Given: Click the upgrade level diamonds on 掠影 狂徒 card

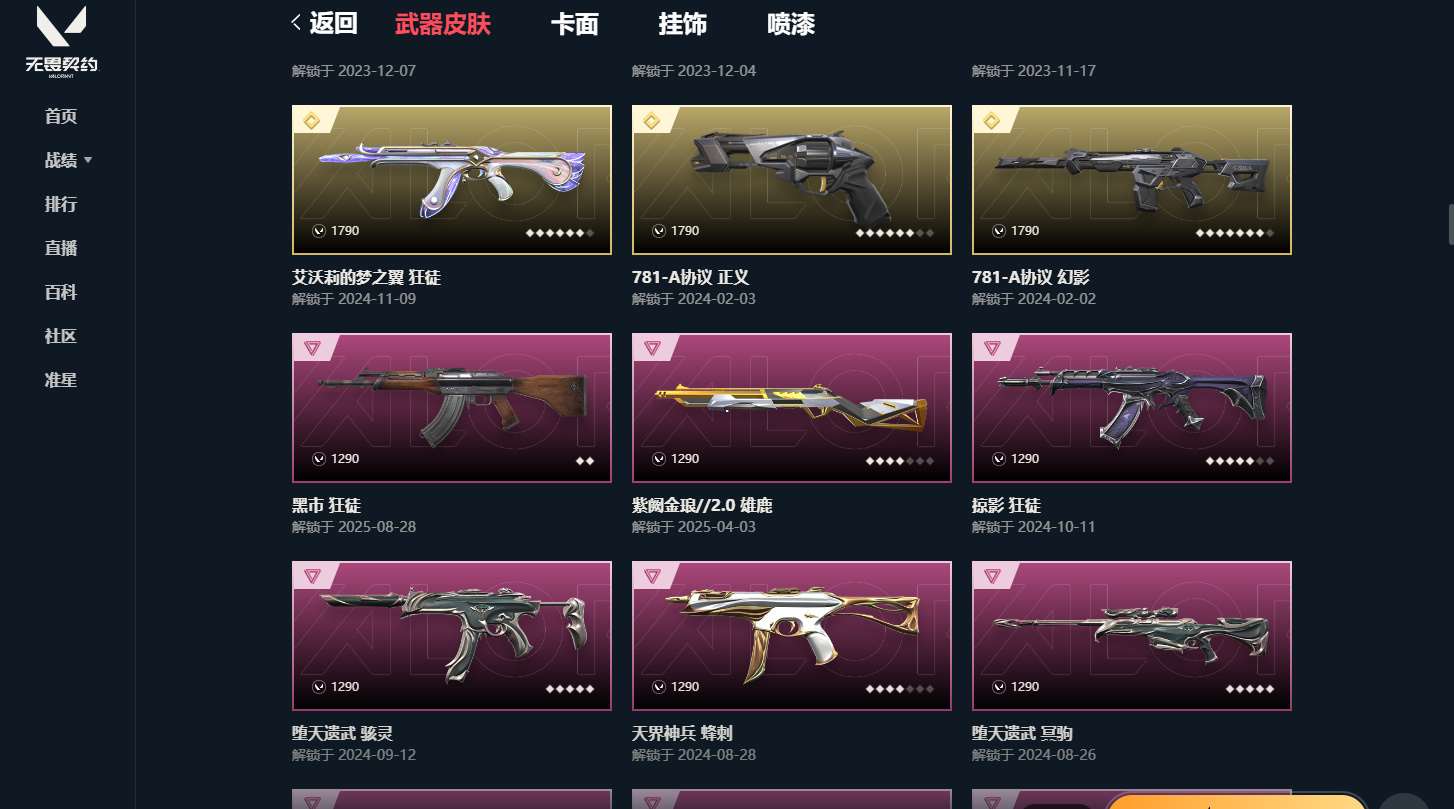Looking at the screenshot, I should pos(1240,461).
